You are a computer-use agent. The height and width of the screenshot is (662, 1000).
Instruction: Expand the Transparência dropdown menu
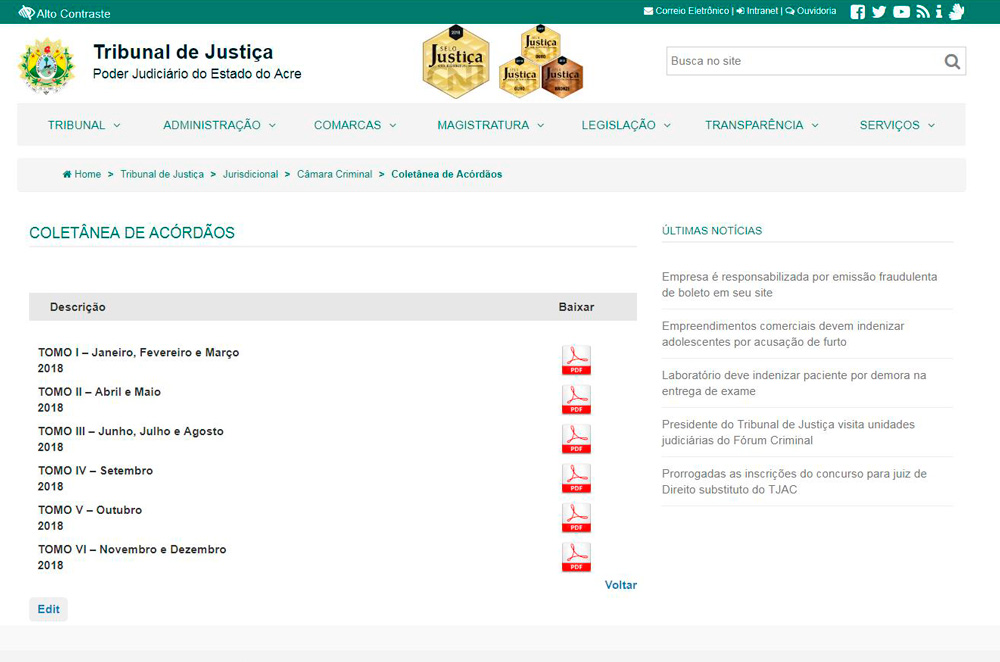(x=761, y=125)
